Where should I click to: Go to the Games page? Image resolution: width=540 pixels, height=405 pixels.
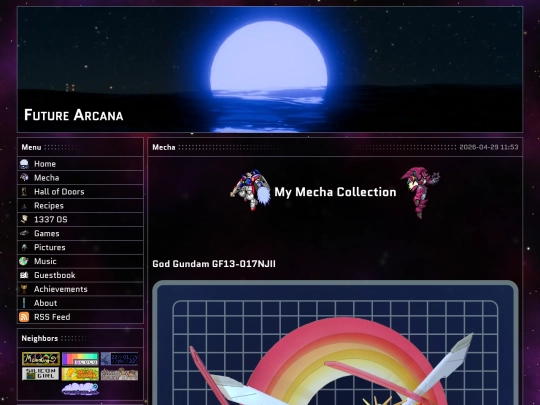[80, 233]
